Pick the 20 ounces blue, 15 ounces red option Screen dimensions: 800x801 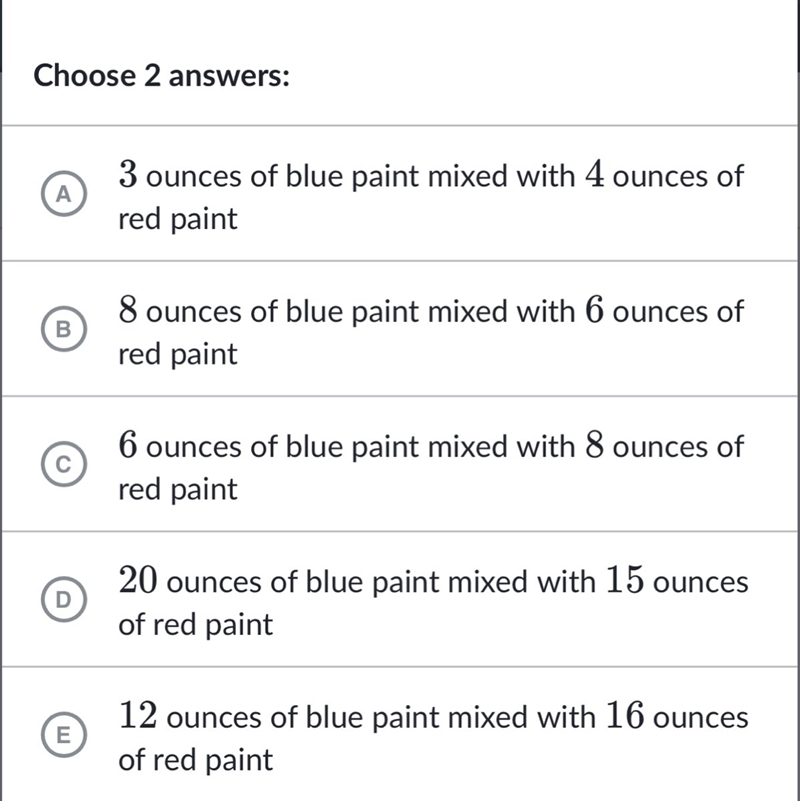pos(400,599)
